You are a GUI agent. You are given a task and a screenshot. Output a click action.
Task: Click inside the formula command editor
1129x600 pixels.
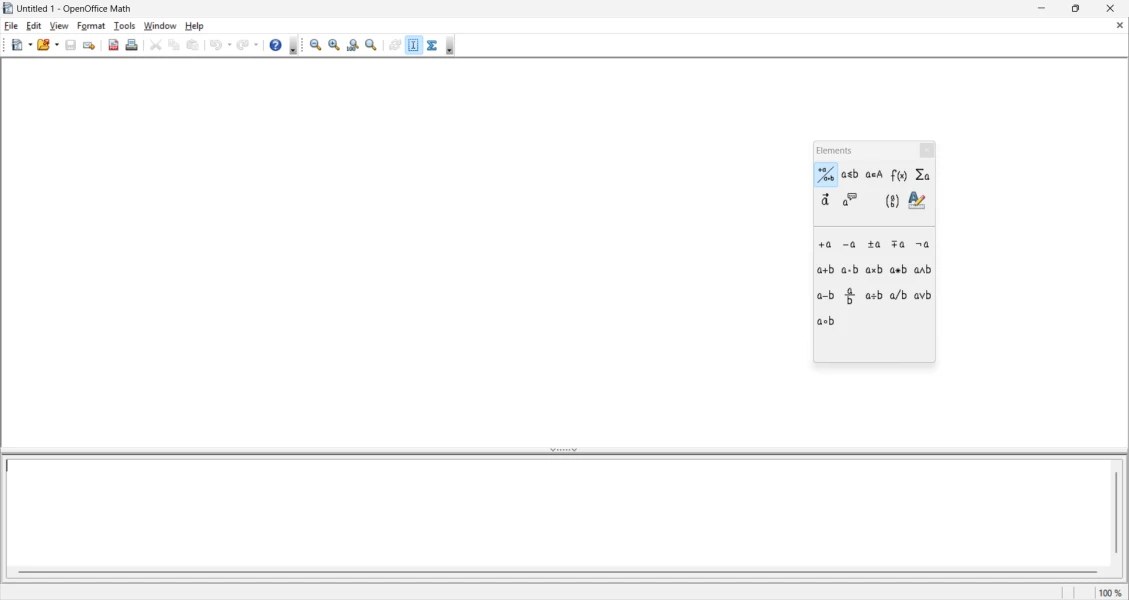tap(560, 510)
